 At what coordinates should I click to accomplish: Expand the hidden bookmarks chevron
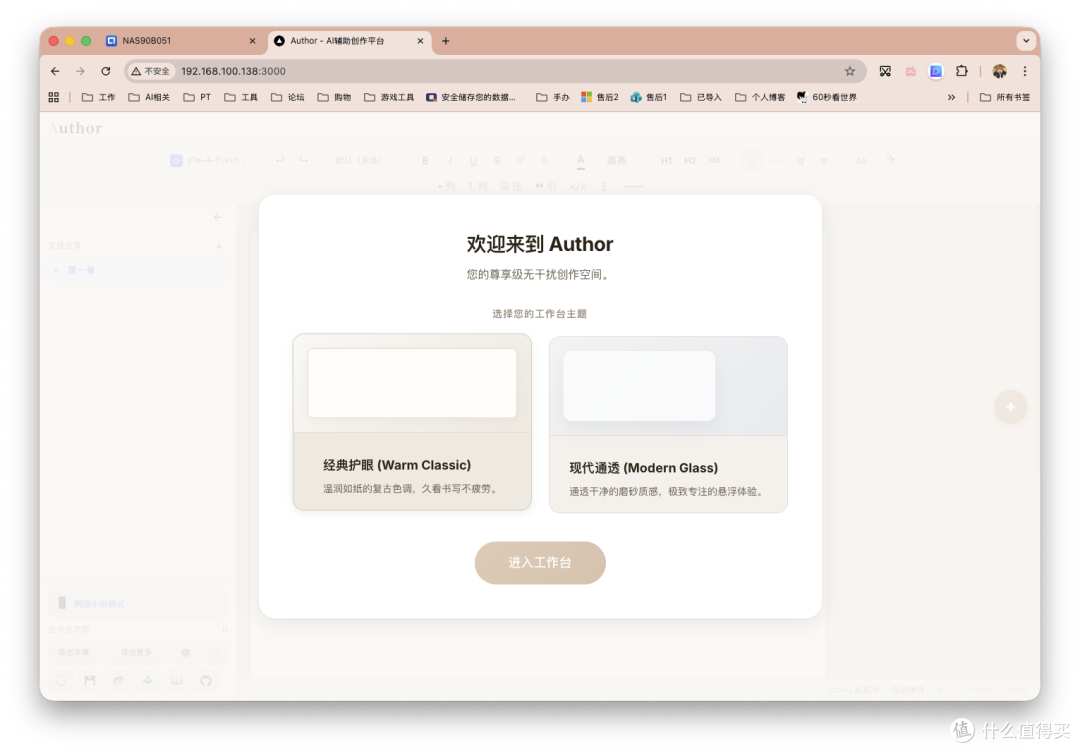(951, 97)
